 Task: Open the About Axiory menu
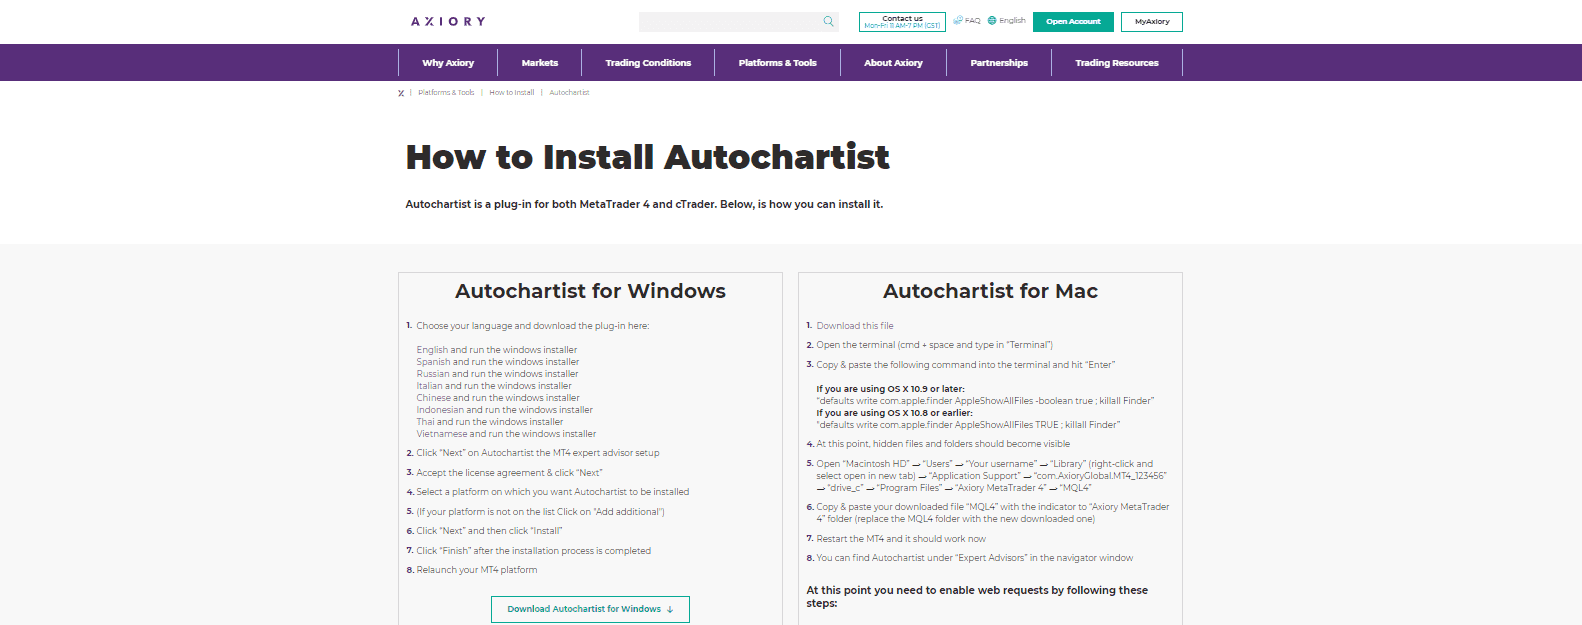[x=893, y=63]
